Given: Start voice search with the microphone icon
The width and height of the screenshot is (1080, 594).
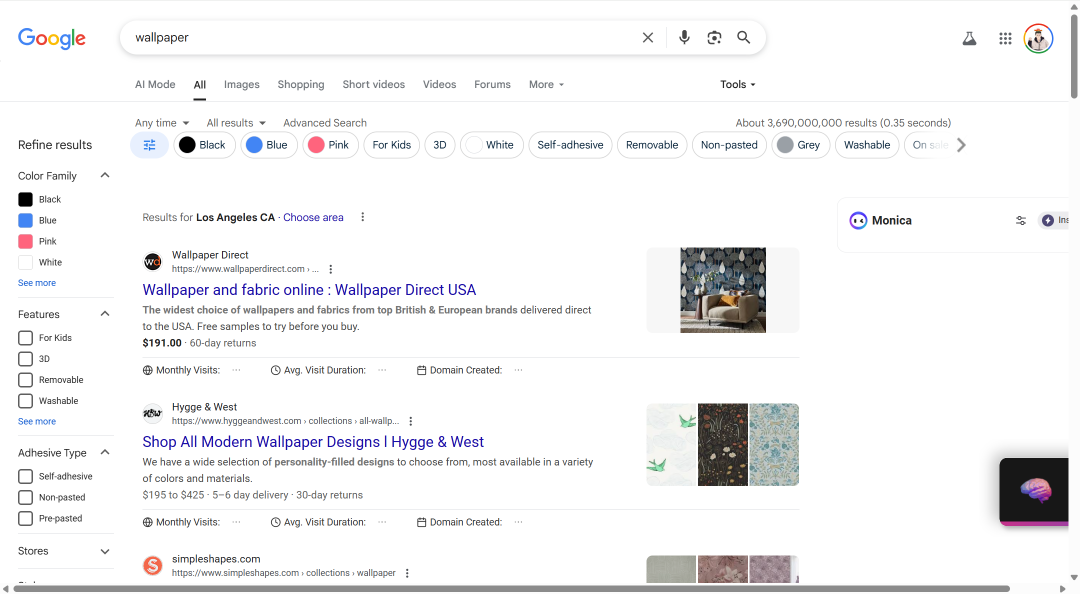Looking at the screenshot, I should (684, 37).
